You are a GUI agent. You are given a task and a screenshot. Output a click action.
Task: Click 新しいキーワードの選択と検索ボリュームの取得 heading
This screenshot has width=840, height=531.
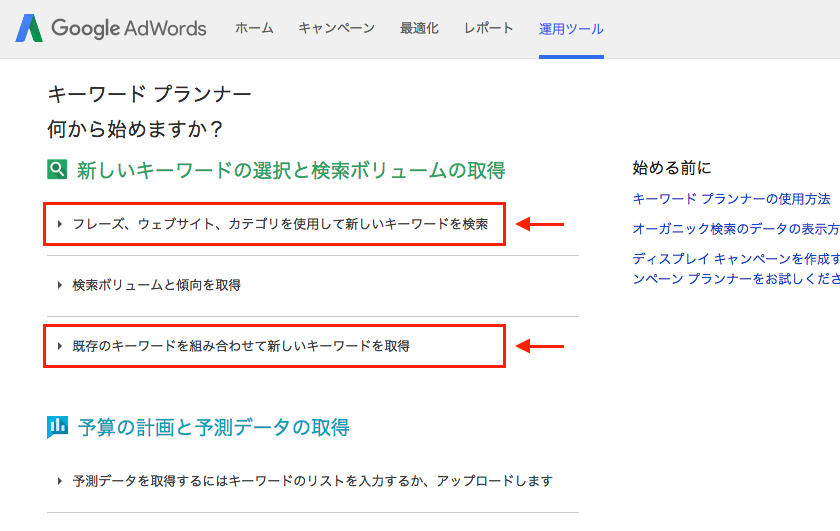pos(291,170)
